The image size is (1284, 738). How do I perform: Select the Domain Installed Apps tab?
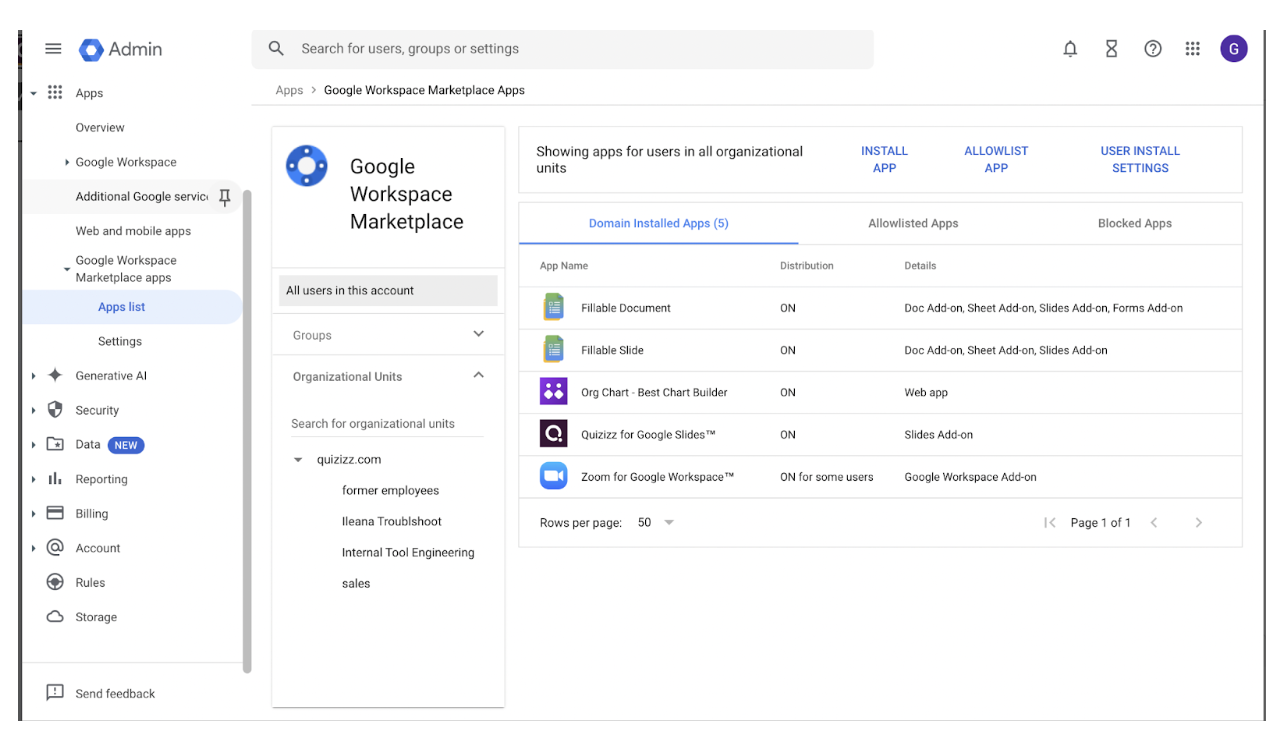pyautogui.click(x=658, y=223)
